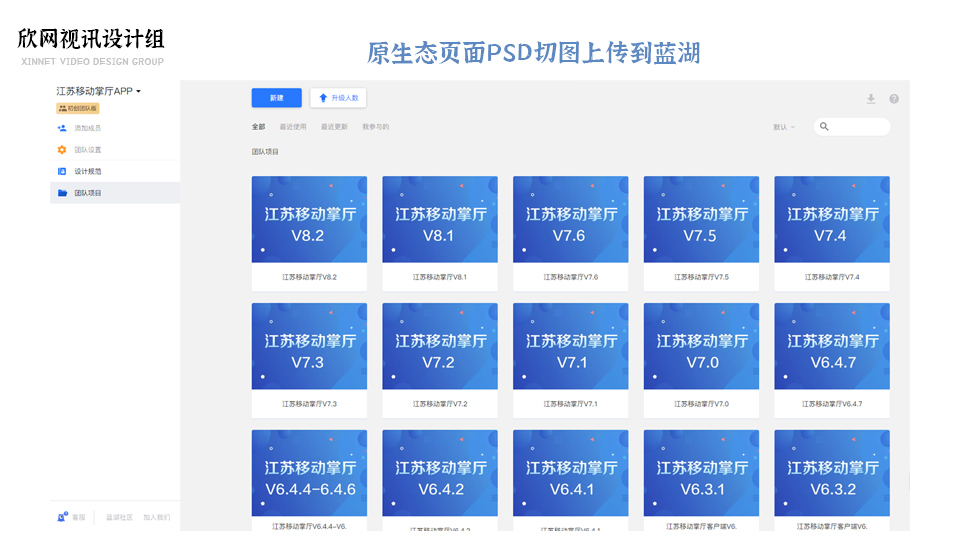This screenshot has height=540, width=960.
Task: Click the add member person icon
Action: coord(62,128)
